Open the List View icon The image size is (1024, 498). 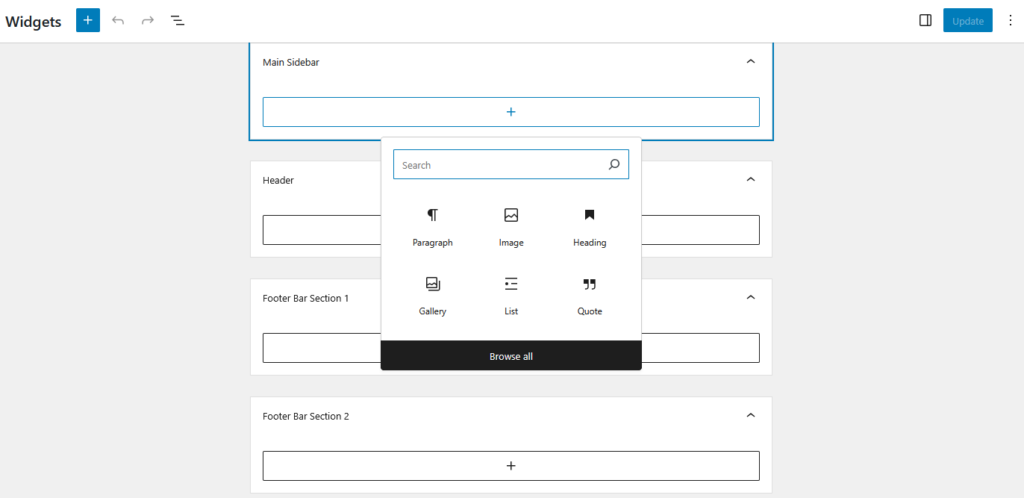click(177, 20)
